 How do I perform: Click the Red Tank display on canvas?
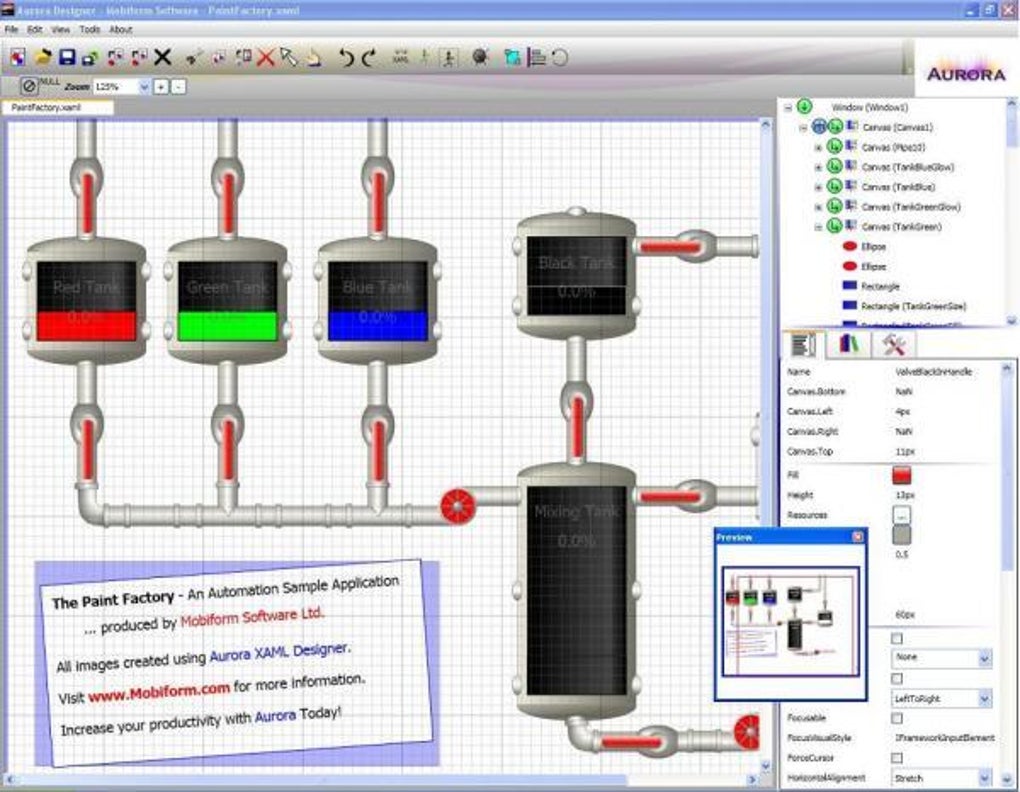tap(86, 300)
